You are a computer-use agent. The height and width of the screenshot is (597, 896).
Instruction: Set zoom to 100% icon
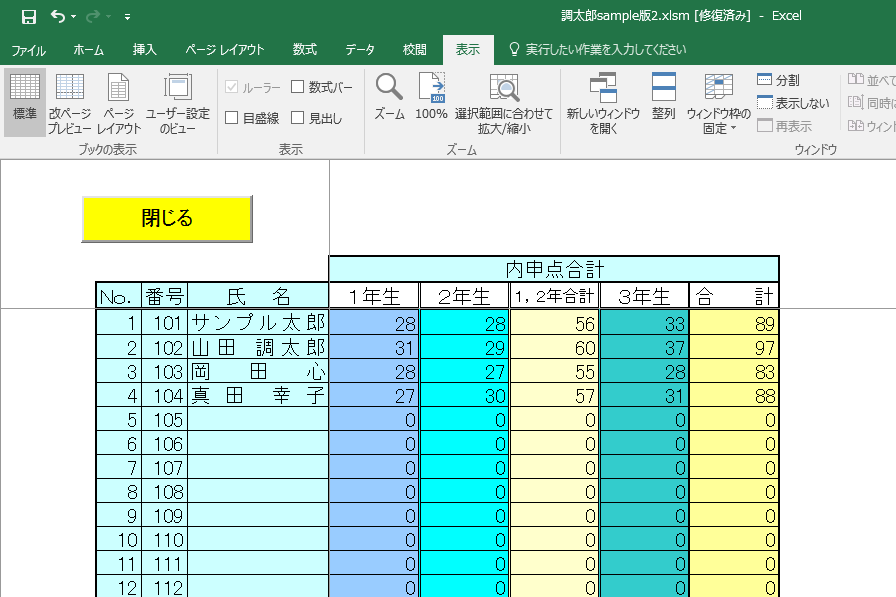431,97
